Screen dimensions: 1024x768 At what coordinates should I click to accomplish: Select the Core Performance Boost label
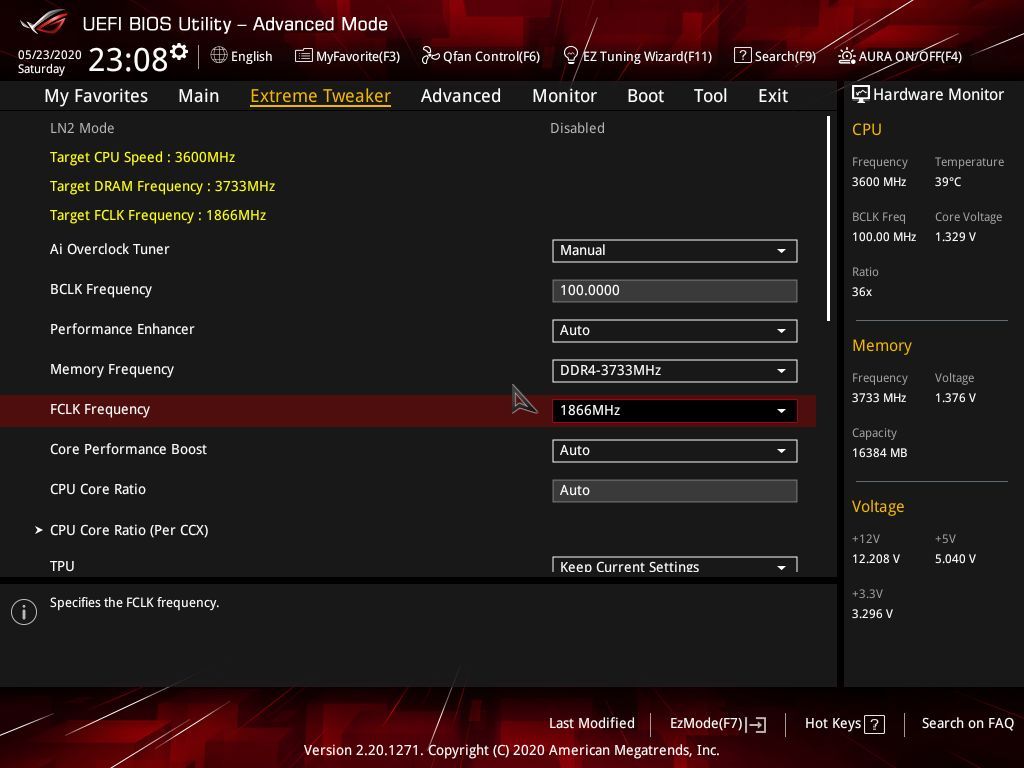pos(128,449)
